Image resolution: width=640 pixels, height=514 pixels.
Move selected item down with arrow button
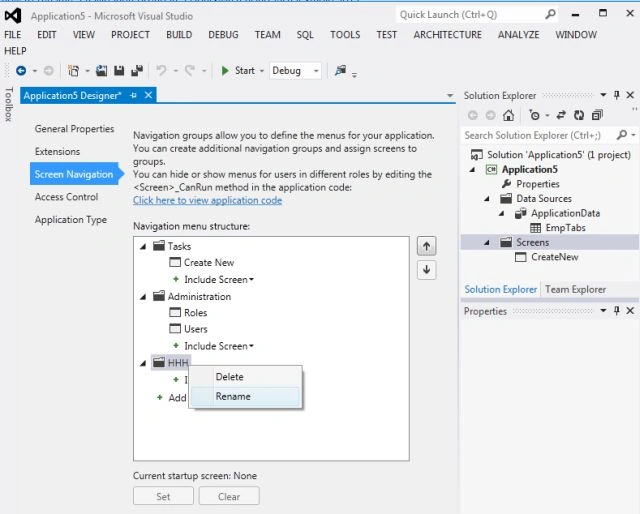click(x=427, y=270)
